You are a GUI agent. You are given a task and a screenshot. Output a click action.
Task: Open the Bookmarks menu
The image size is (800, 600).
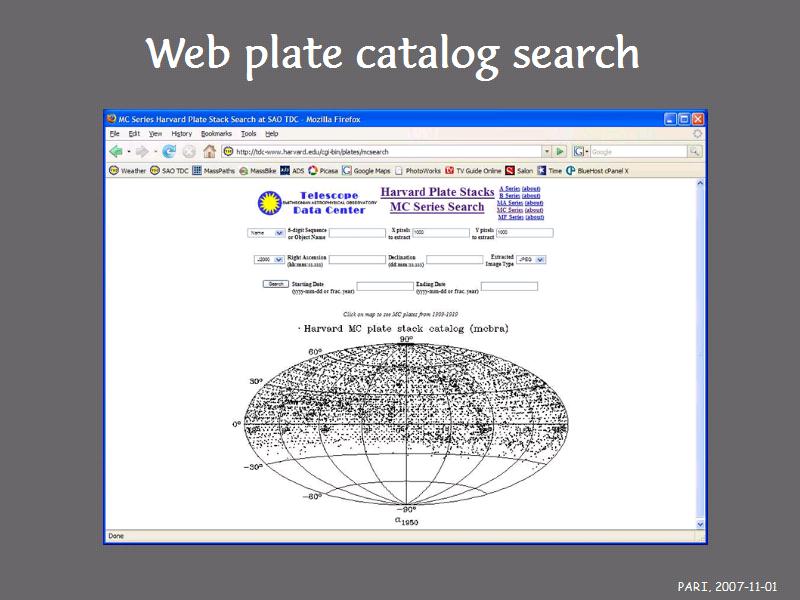tap(215, 133)
